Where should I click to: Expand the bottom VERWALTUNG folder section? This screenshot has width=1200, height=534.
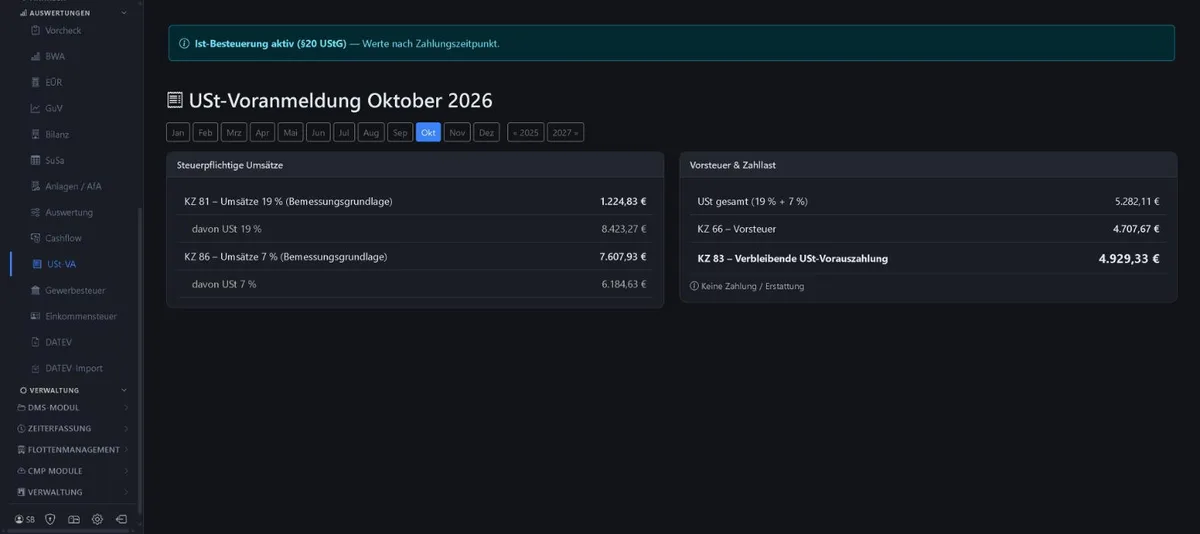click(x=72, y=492)
